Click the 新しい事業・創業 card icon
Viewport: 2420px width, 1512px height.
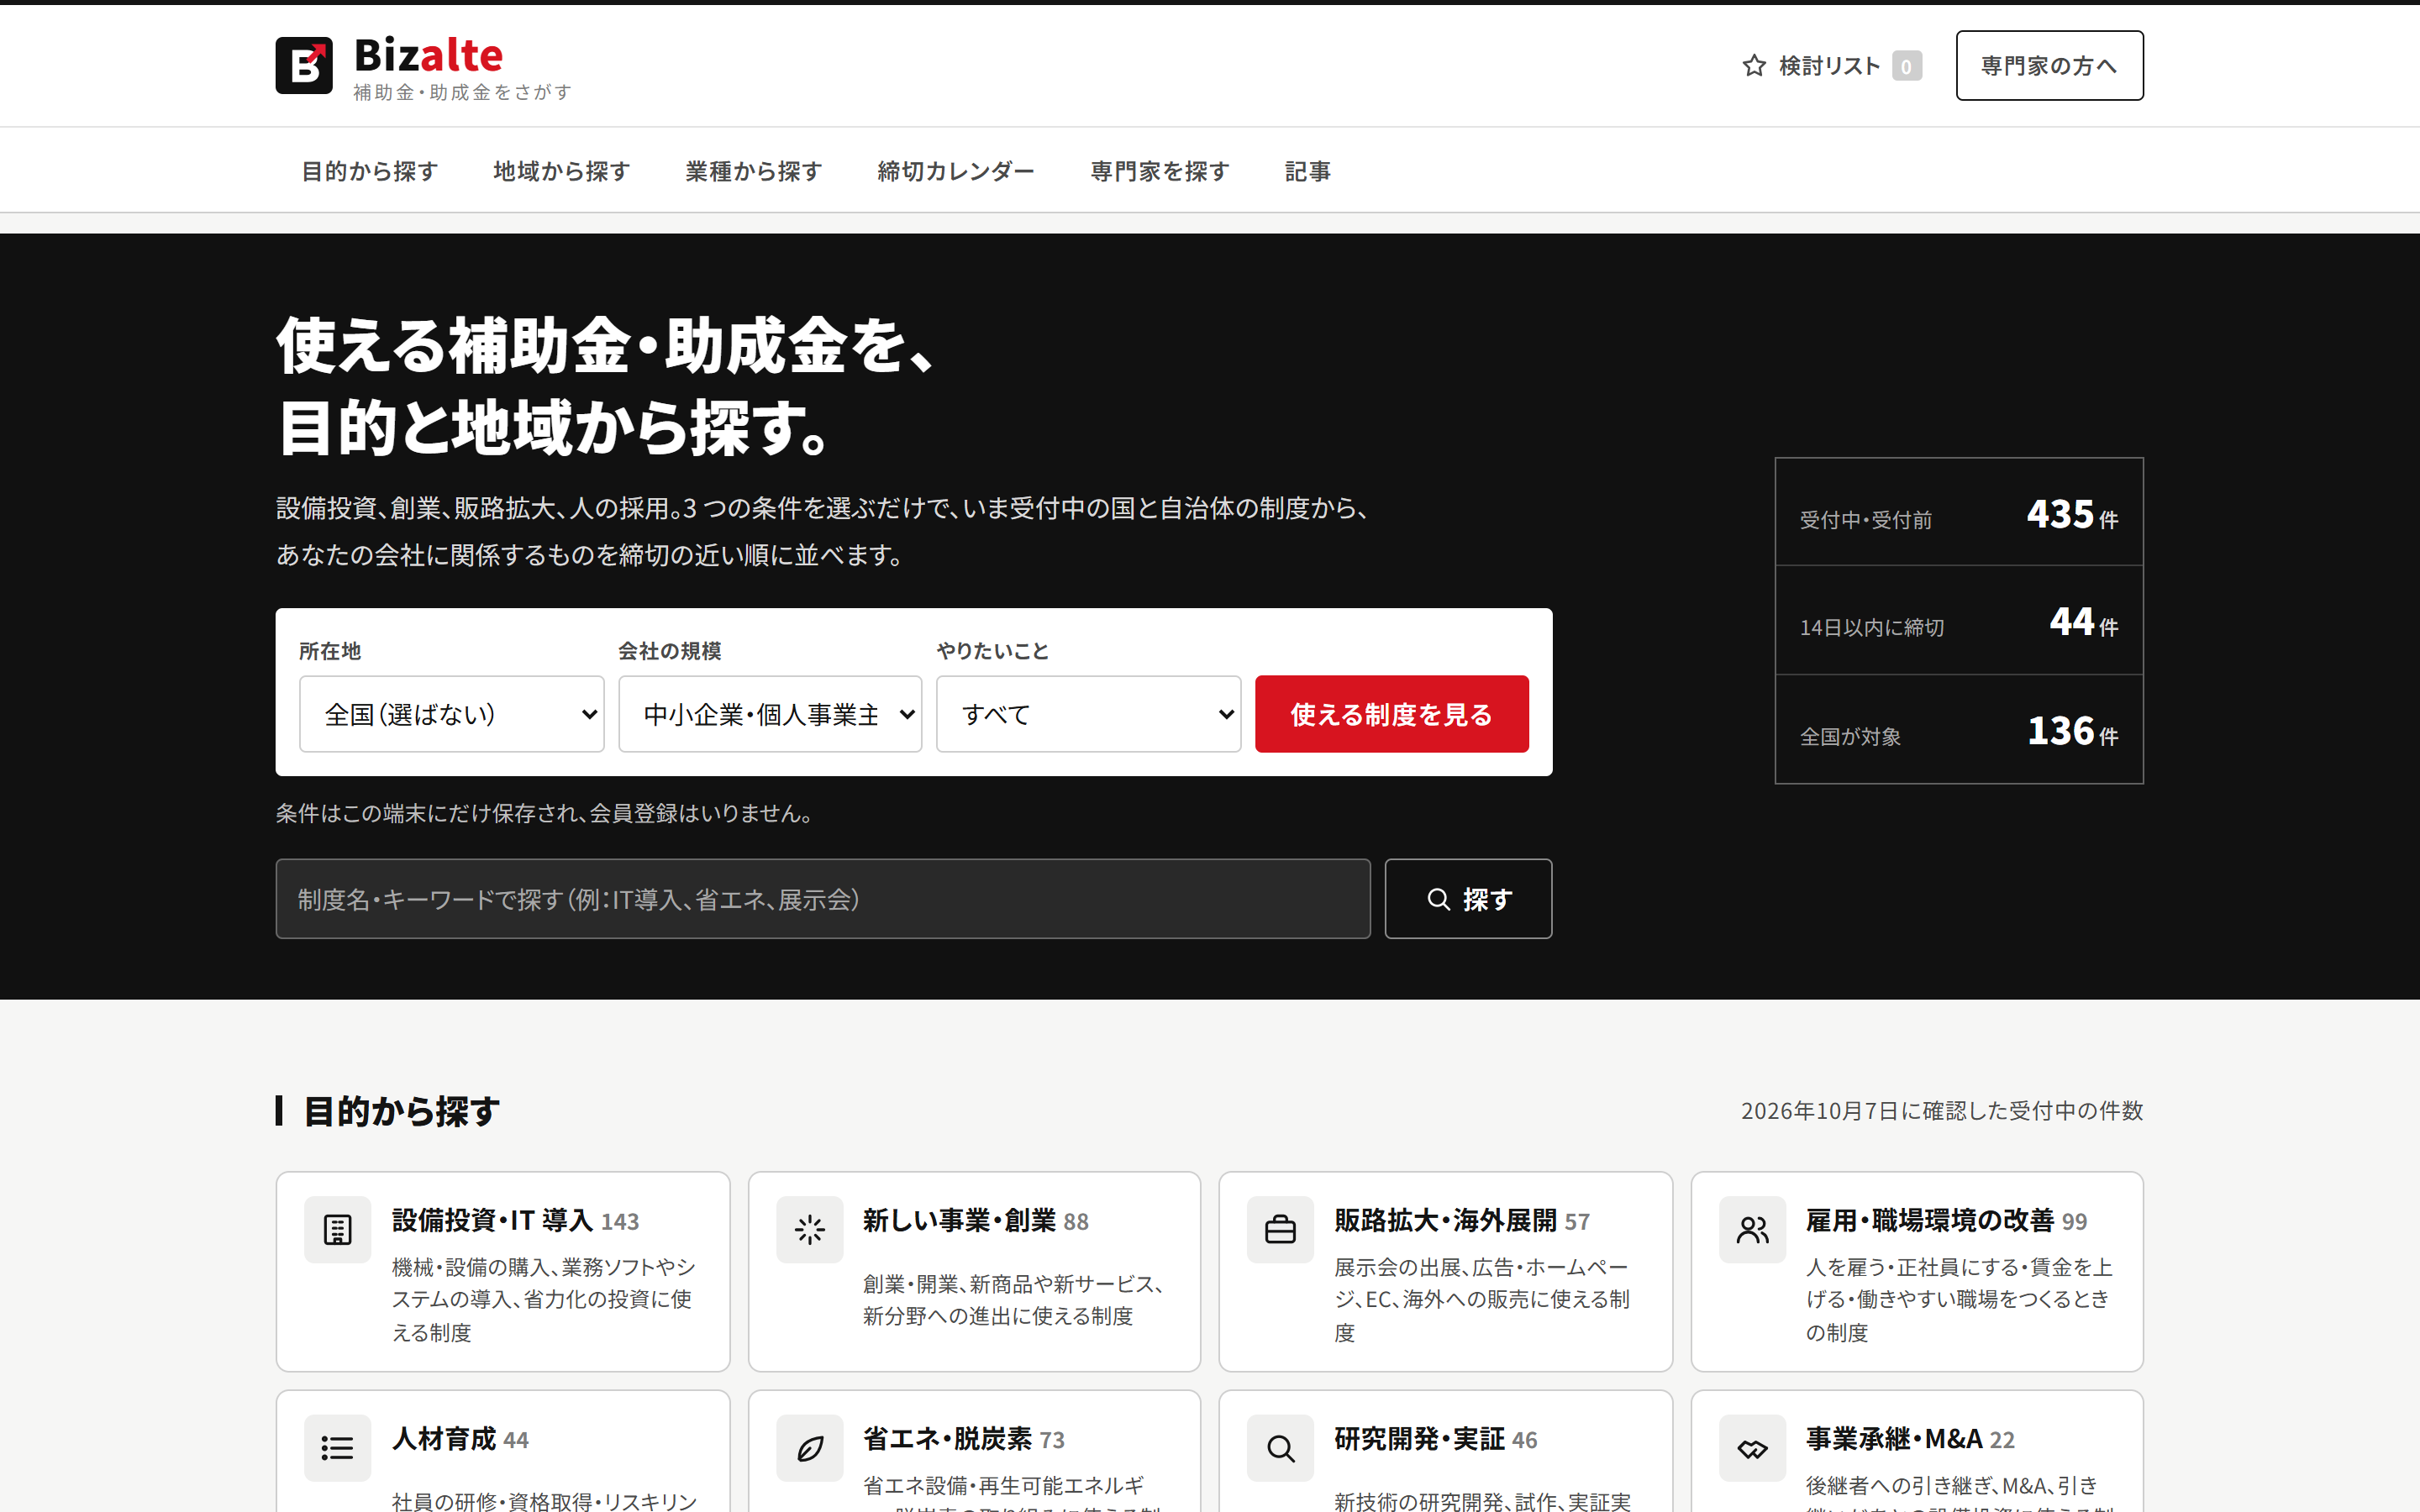pyautogui.click(x=810, y=1229)
